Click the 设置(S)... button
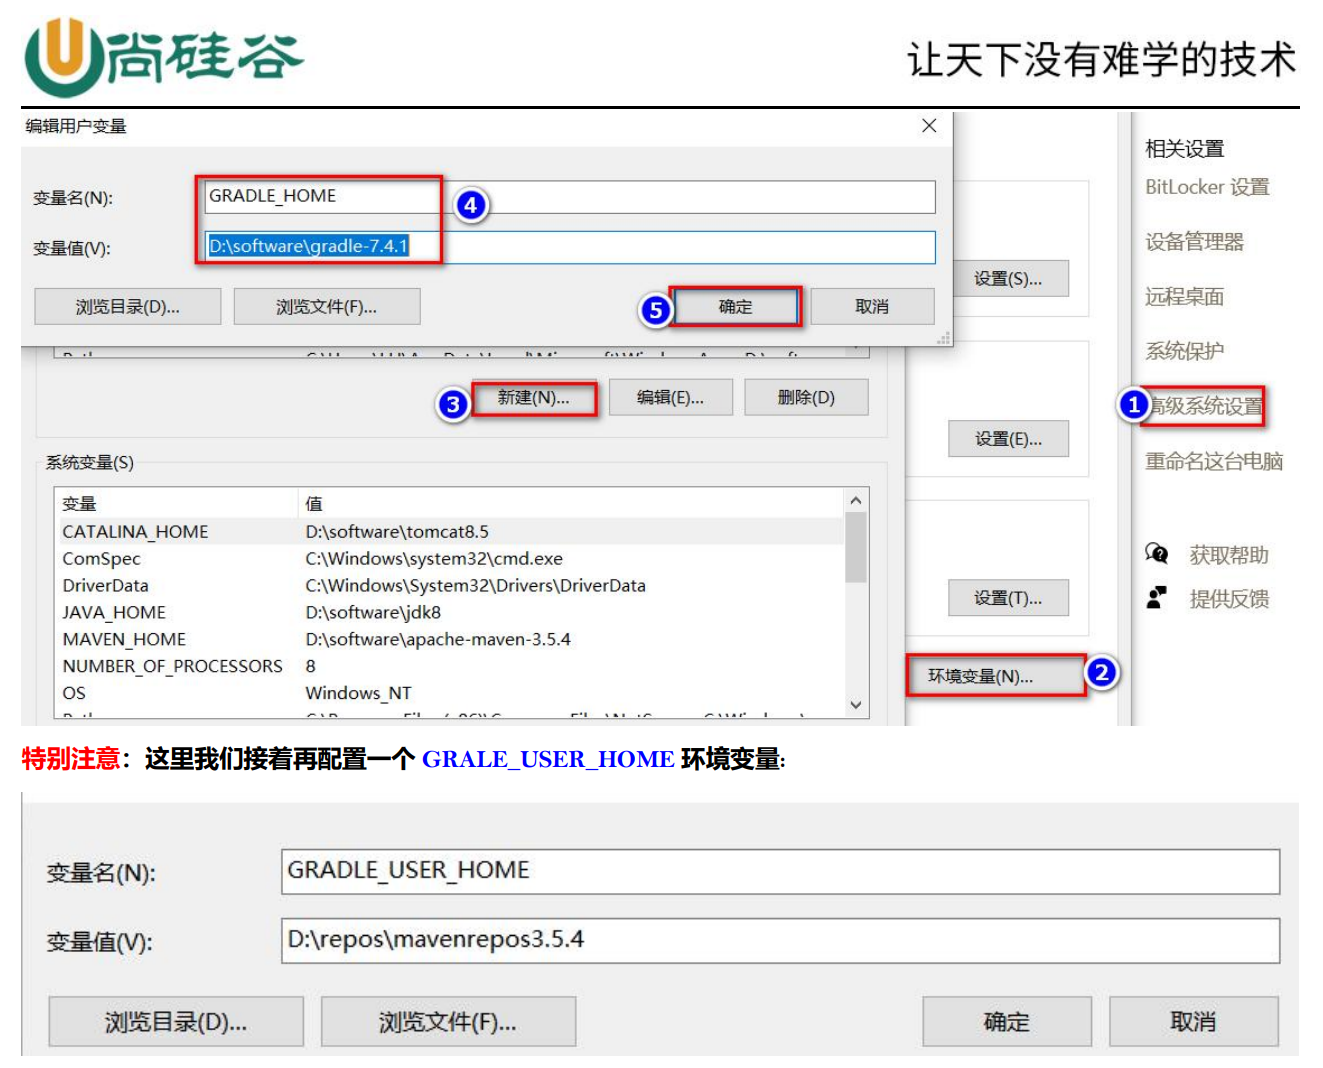 coord(1008,278)
